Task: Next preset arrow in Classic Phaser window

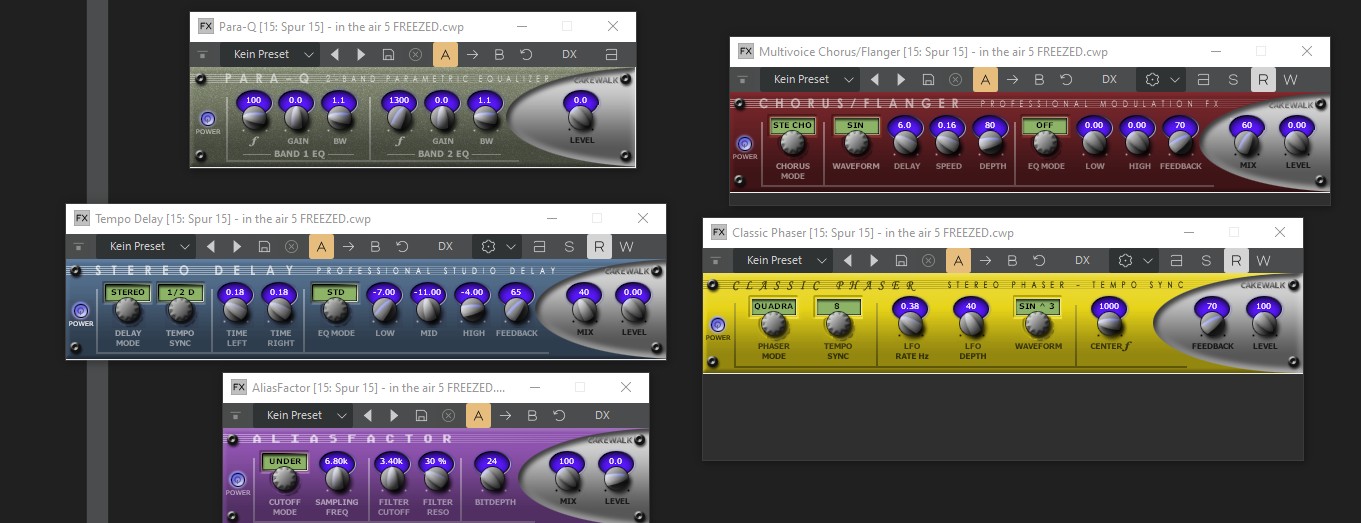Action: coord(874,260)
